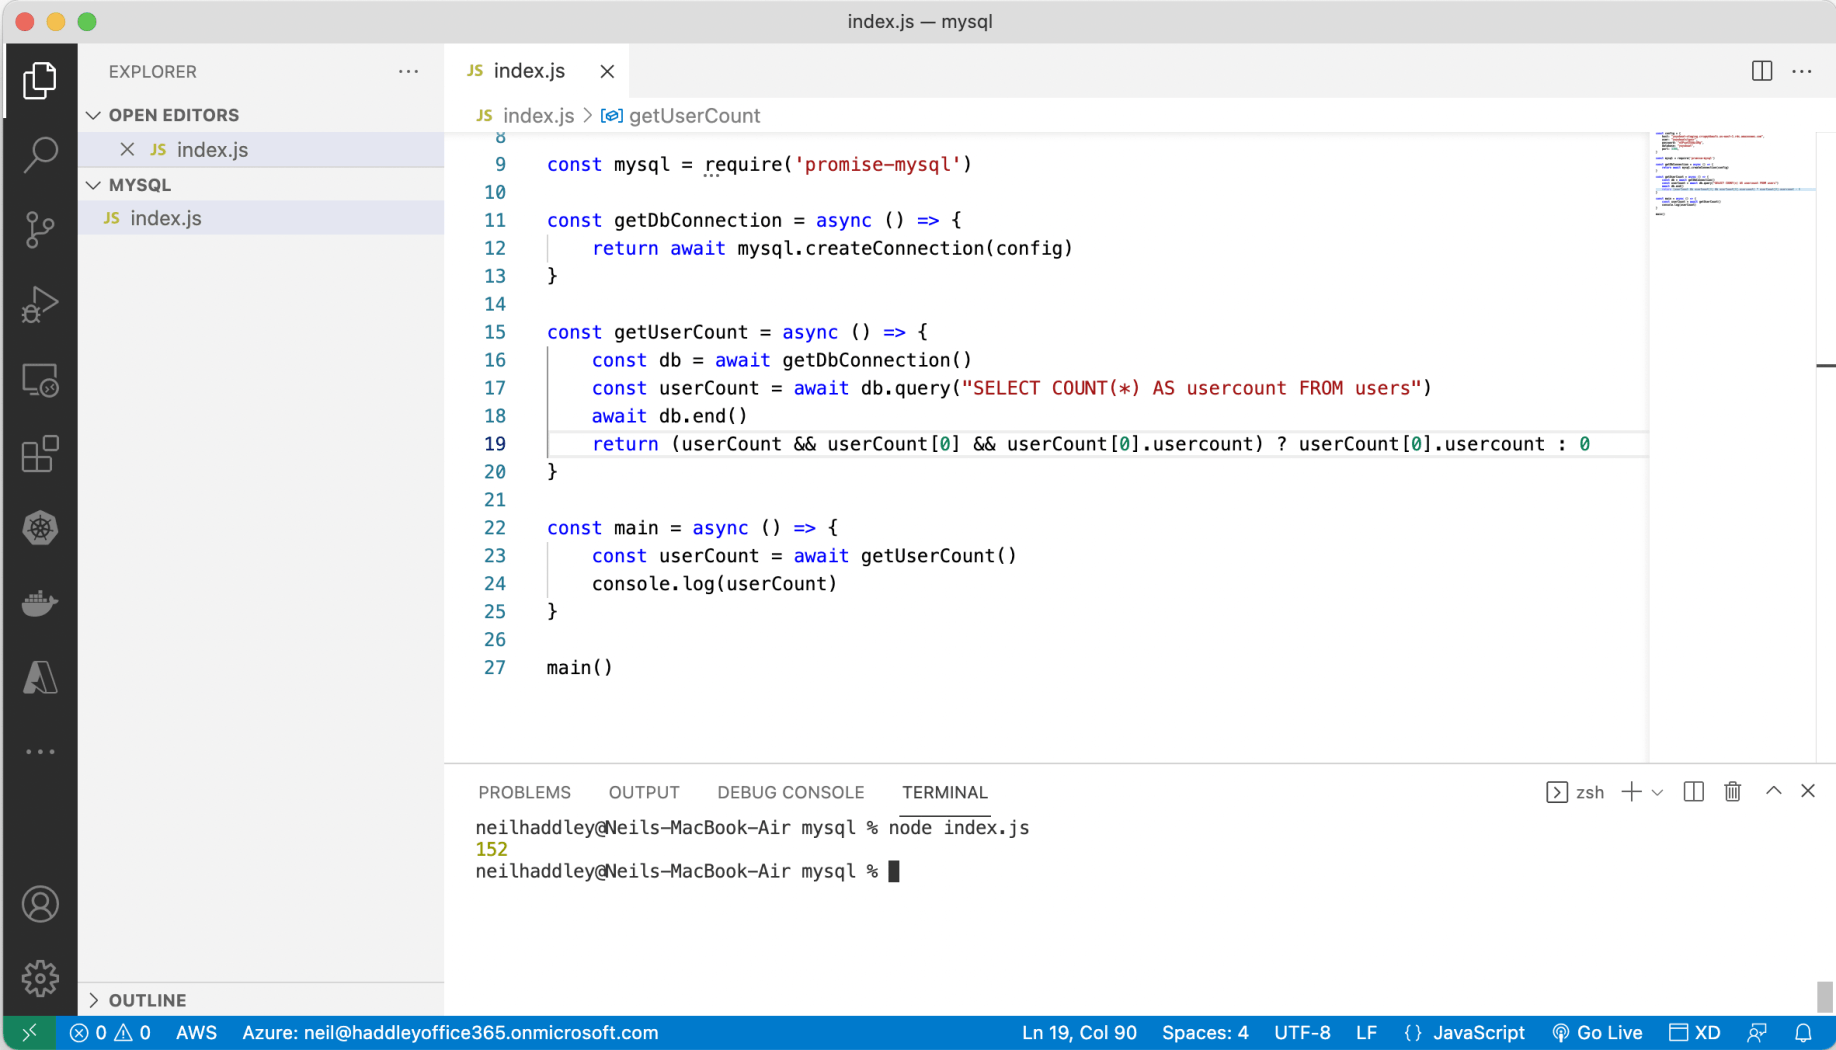Open the Manage settings gear
The image size is (1836, 1050).
(x=40, y=978)
